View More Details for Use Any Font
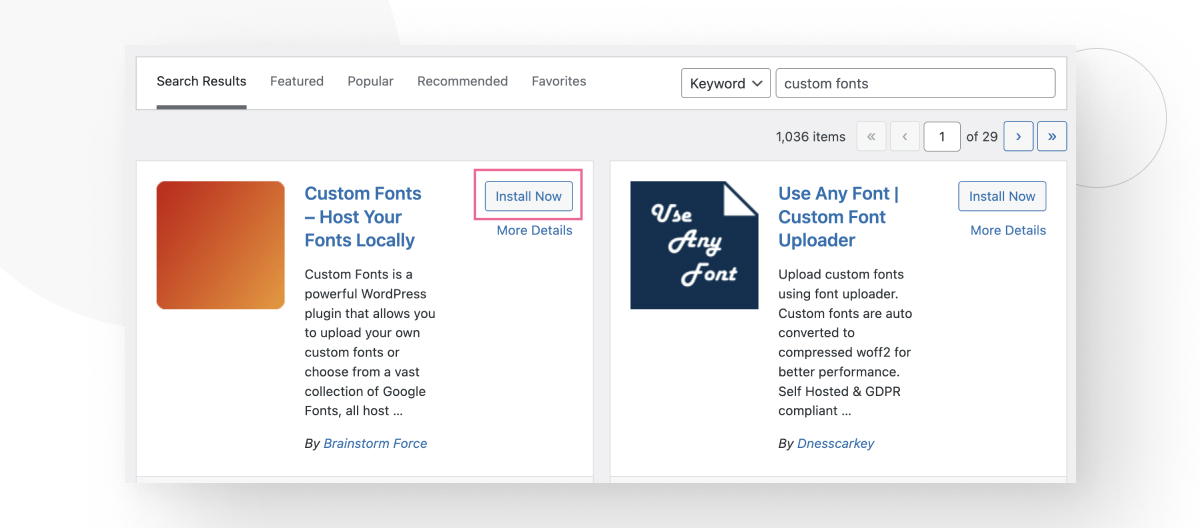The height and width of the screenshot is (528, 1200). click(x=1008, y=230)
